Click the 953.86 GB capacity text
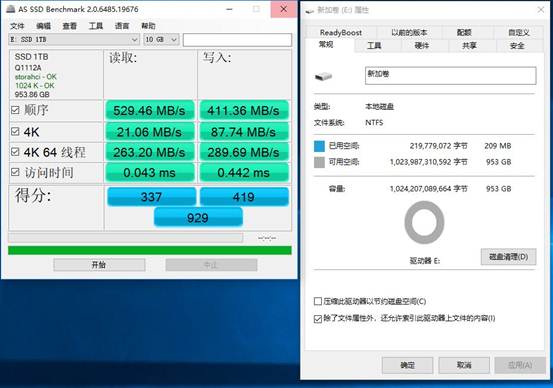 [x=32, y=94]
